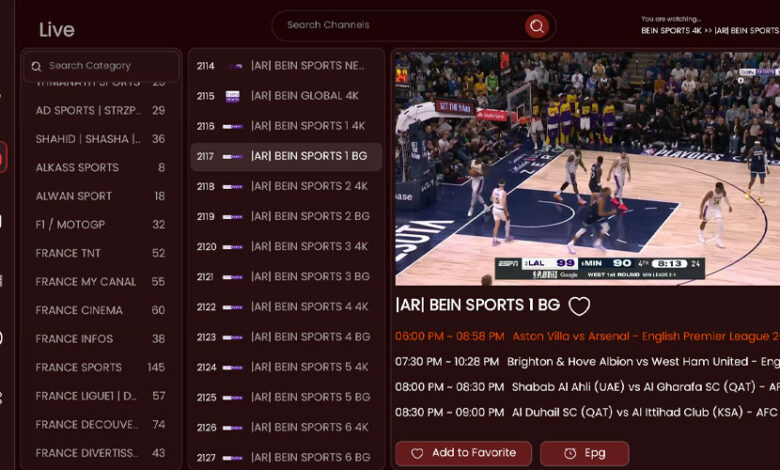Click the red search magnifier button
The height and width of the screenshot is (470, 780).
click(x=537, y=26)
